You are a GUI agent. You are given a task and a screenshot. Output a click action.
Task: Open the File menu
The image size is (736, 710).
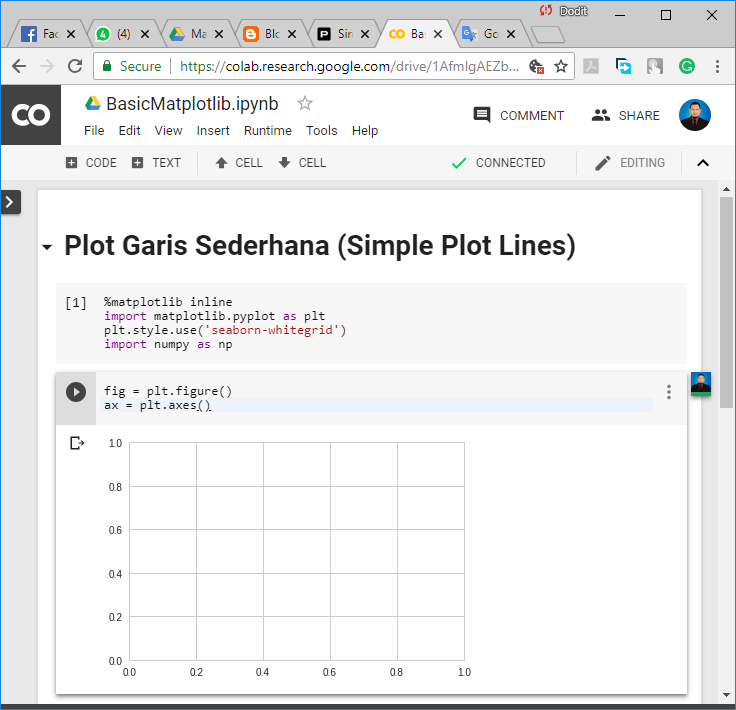point(94,130)
